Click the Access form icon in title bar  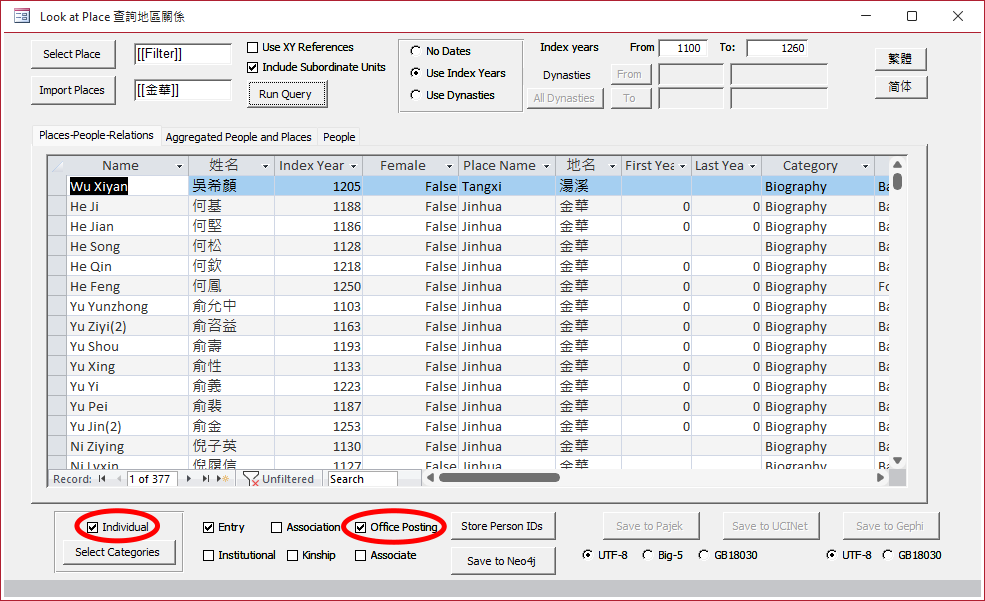pyautogui.click(x=21, y=16)
